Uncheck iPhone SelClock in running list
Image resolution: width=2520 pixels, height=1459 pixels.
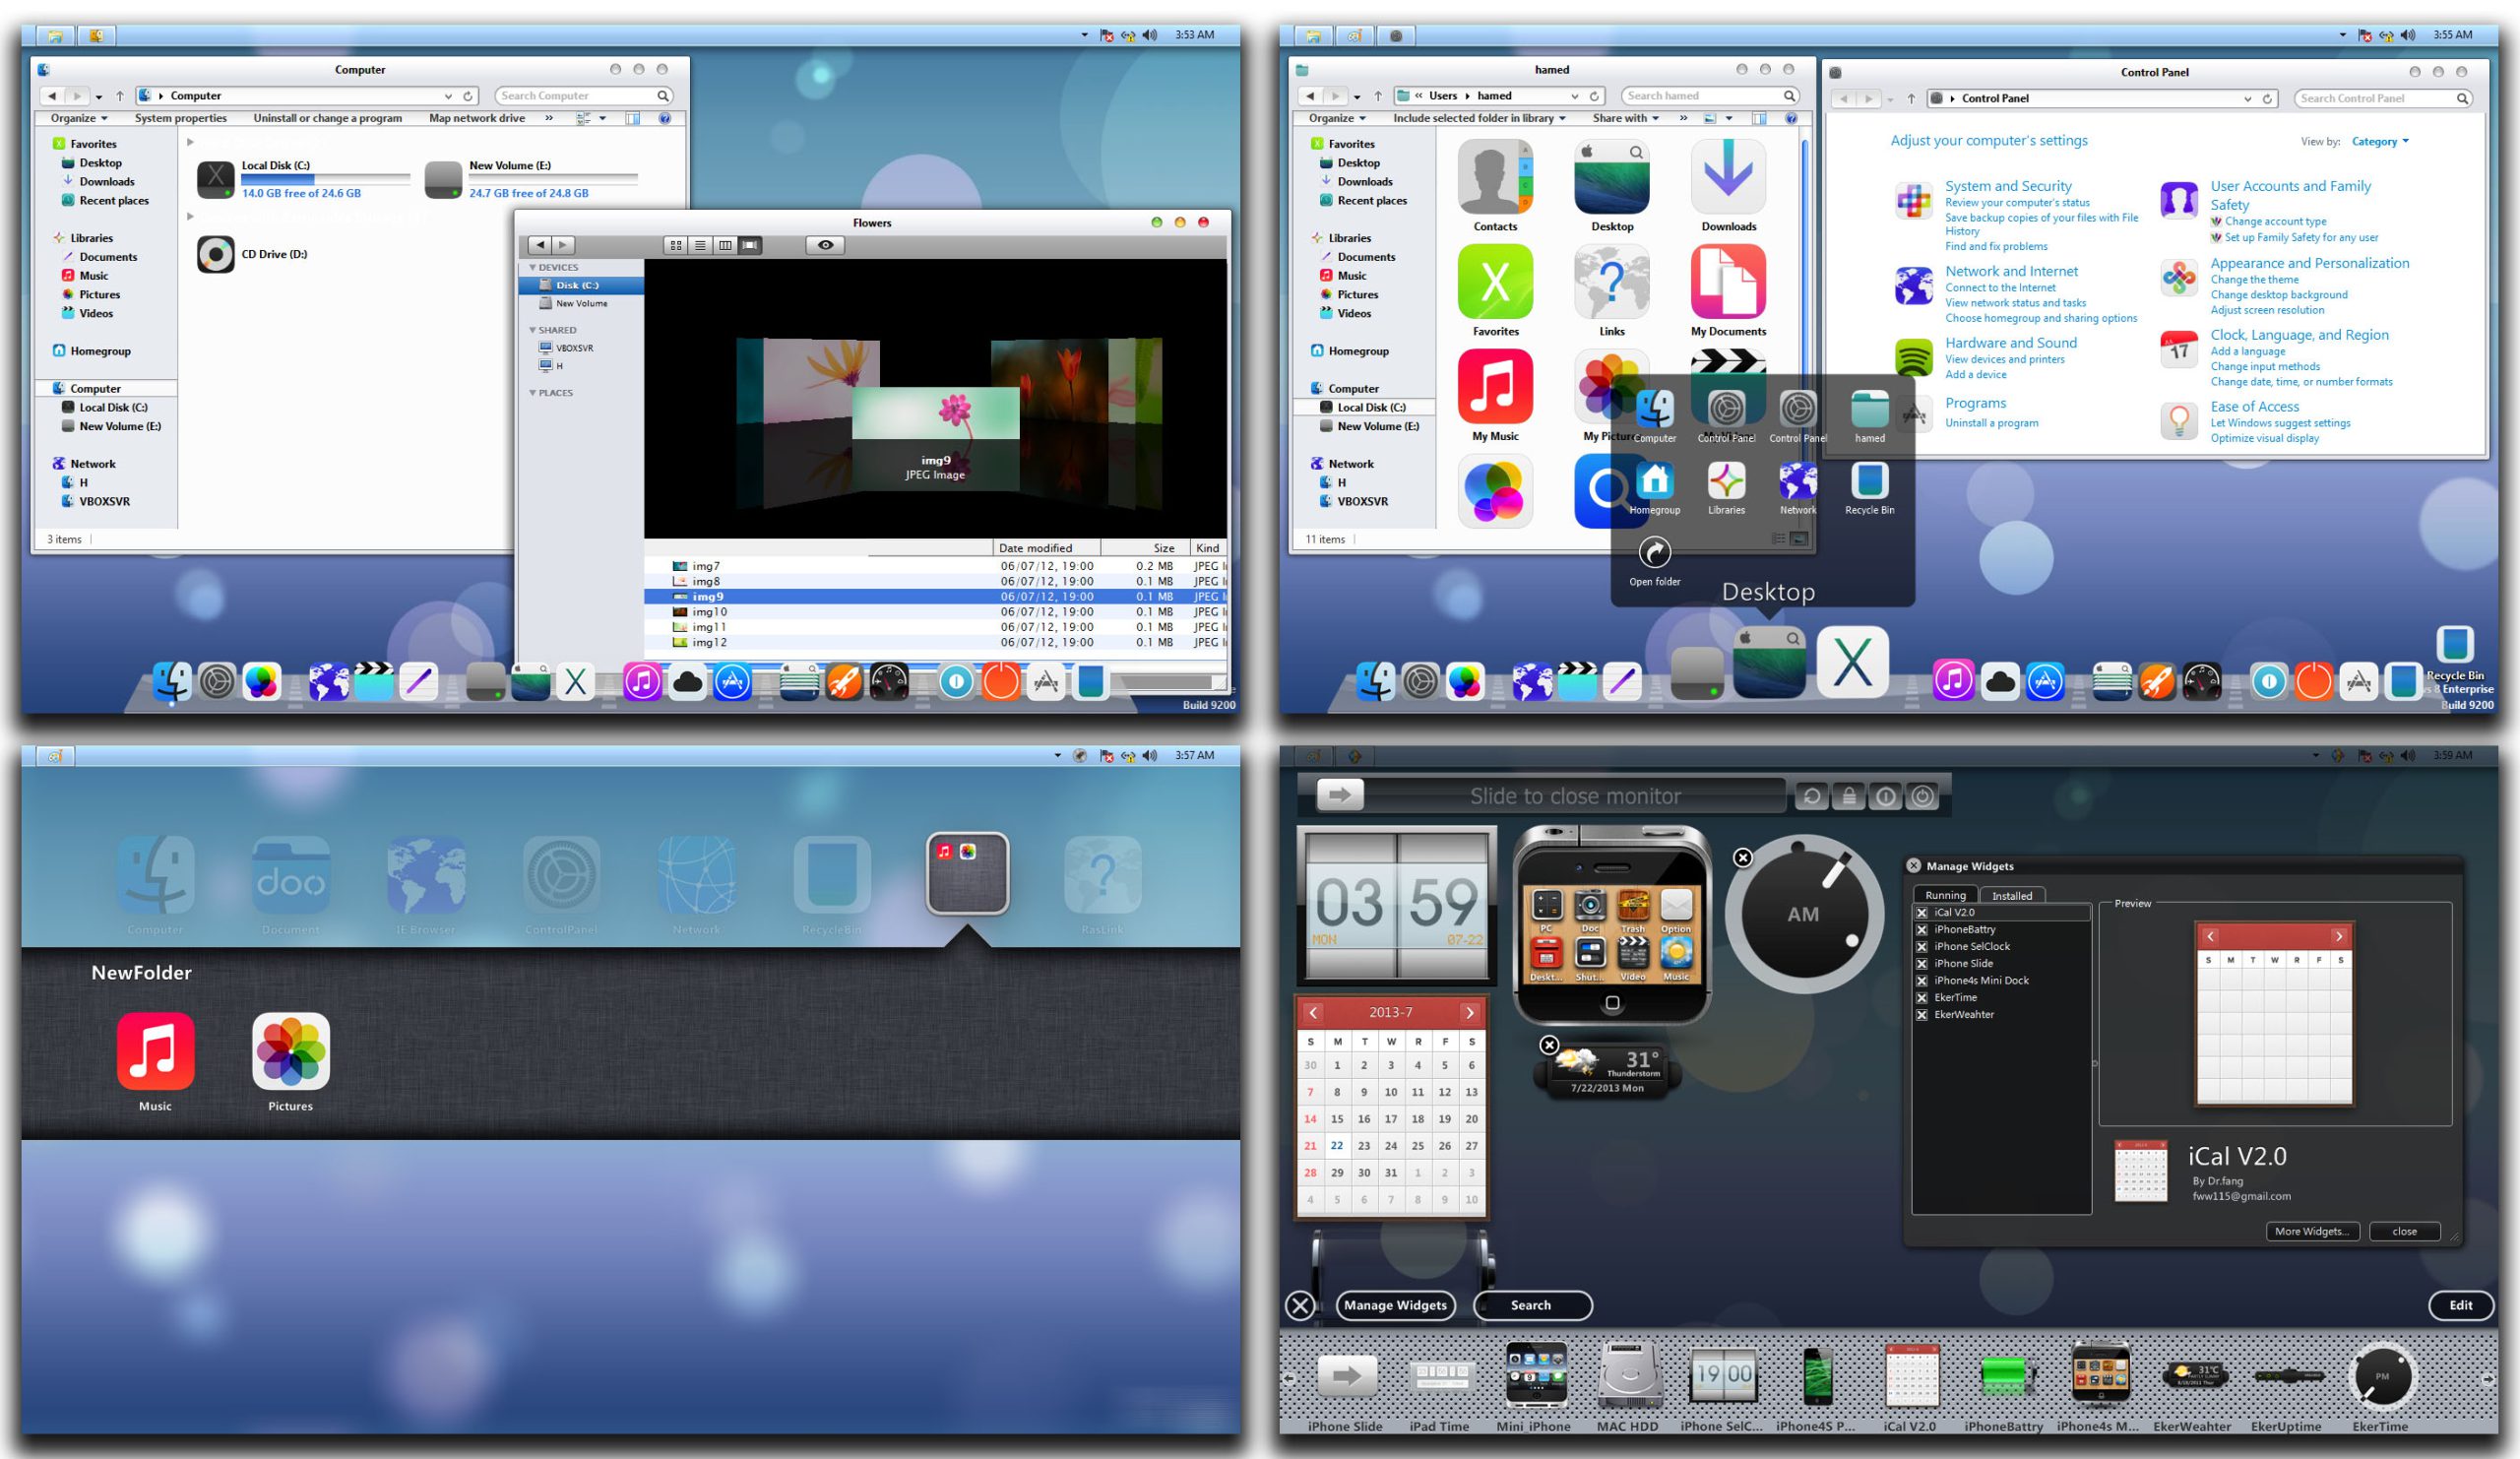coord(1921,947)
